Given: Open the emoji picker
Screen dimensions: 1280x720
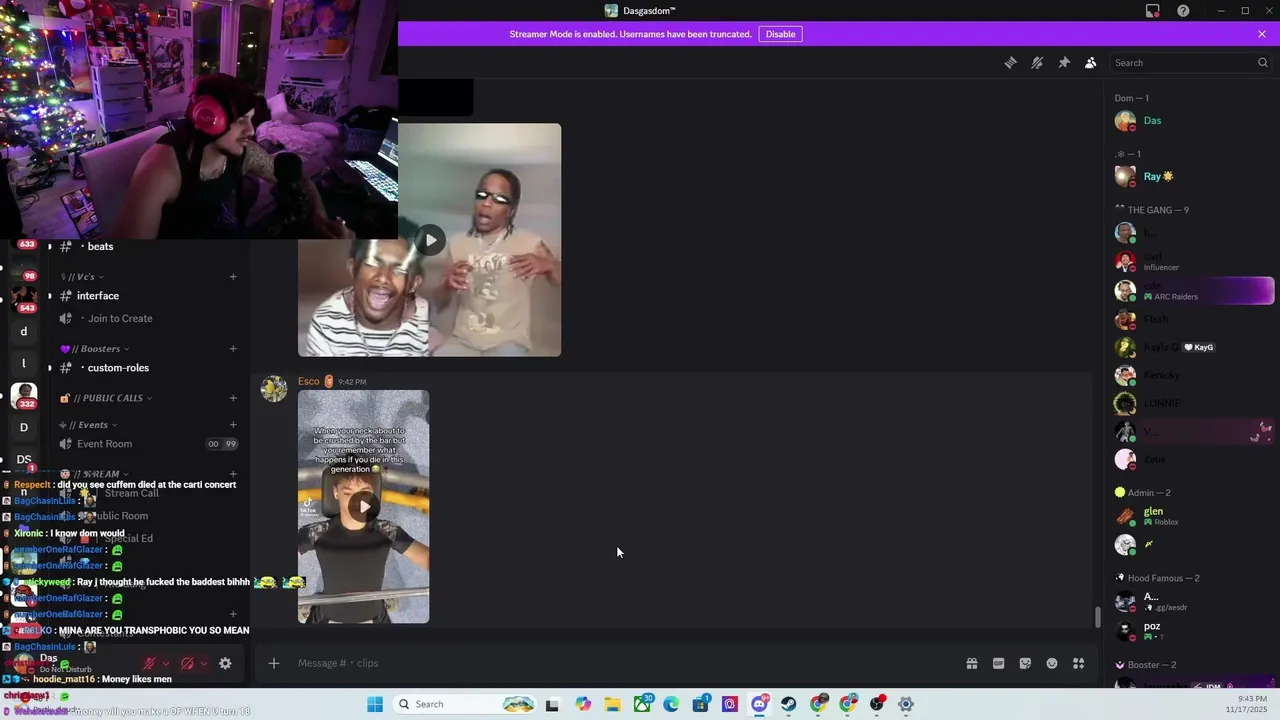Looking at the screenshot, I should click(1052, 663).
